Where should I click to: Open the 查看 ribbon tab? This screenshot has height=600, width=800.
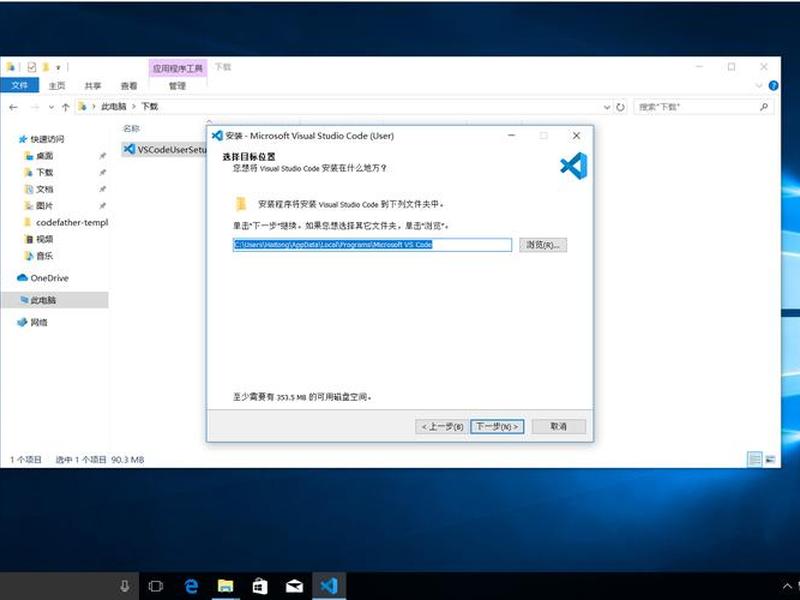coord(129,86)
